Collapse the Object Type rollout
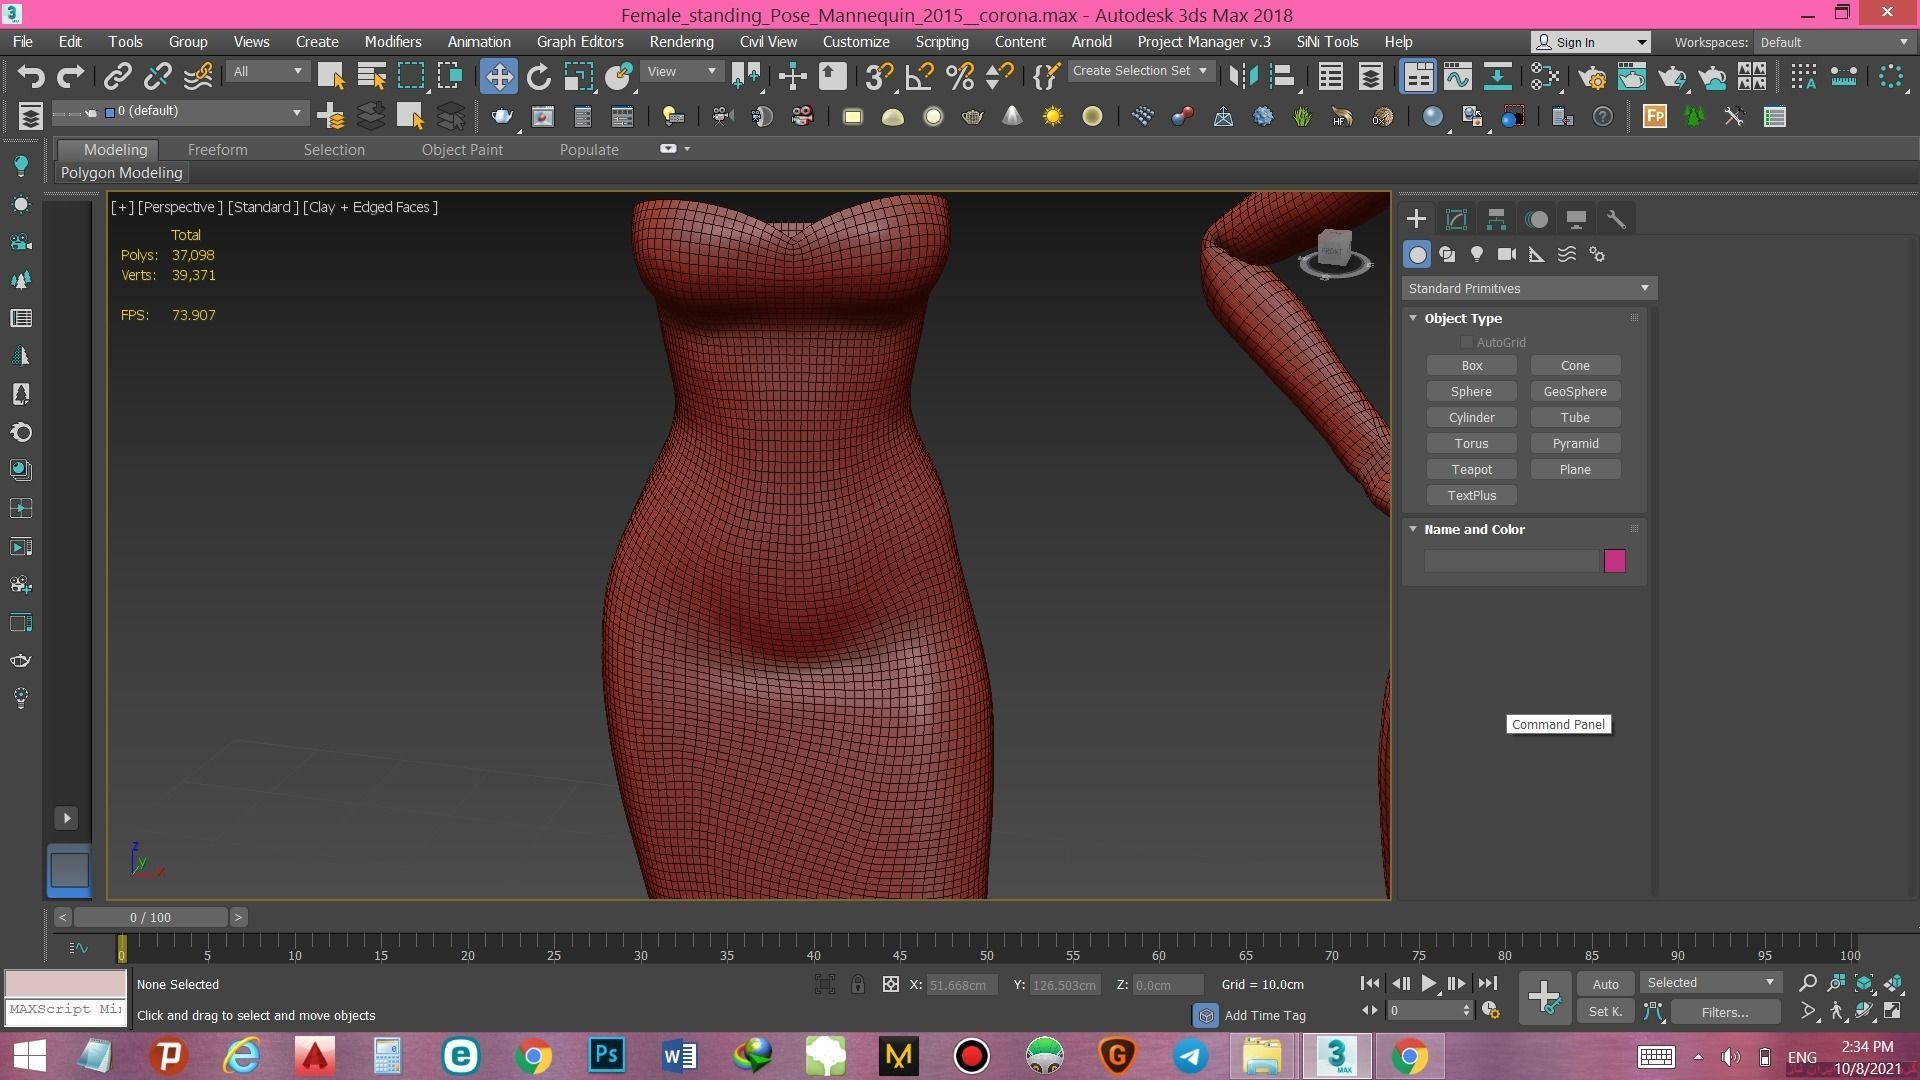This screenshot has width=1920, height=1080. click(x=1413, y=318)
